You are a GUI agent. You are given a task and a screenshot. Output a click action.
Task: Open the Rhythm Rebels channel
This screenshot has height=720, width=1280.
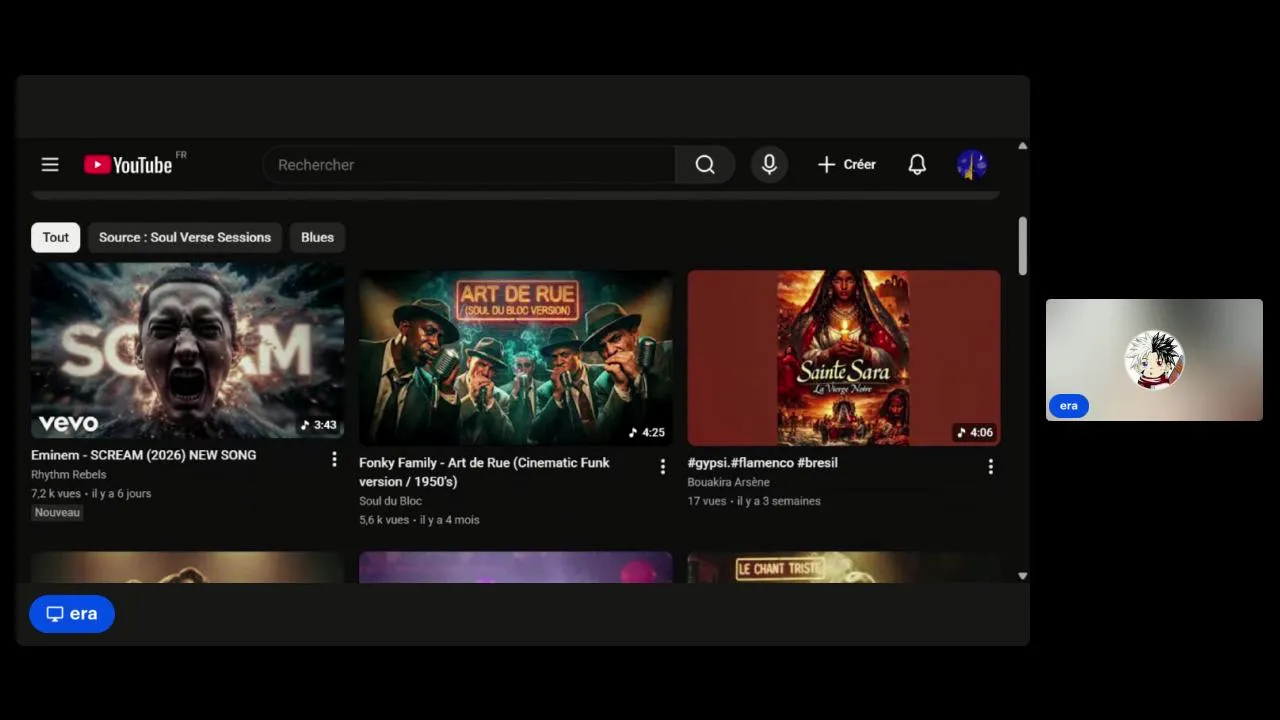[69, 475]
